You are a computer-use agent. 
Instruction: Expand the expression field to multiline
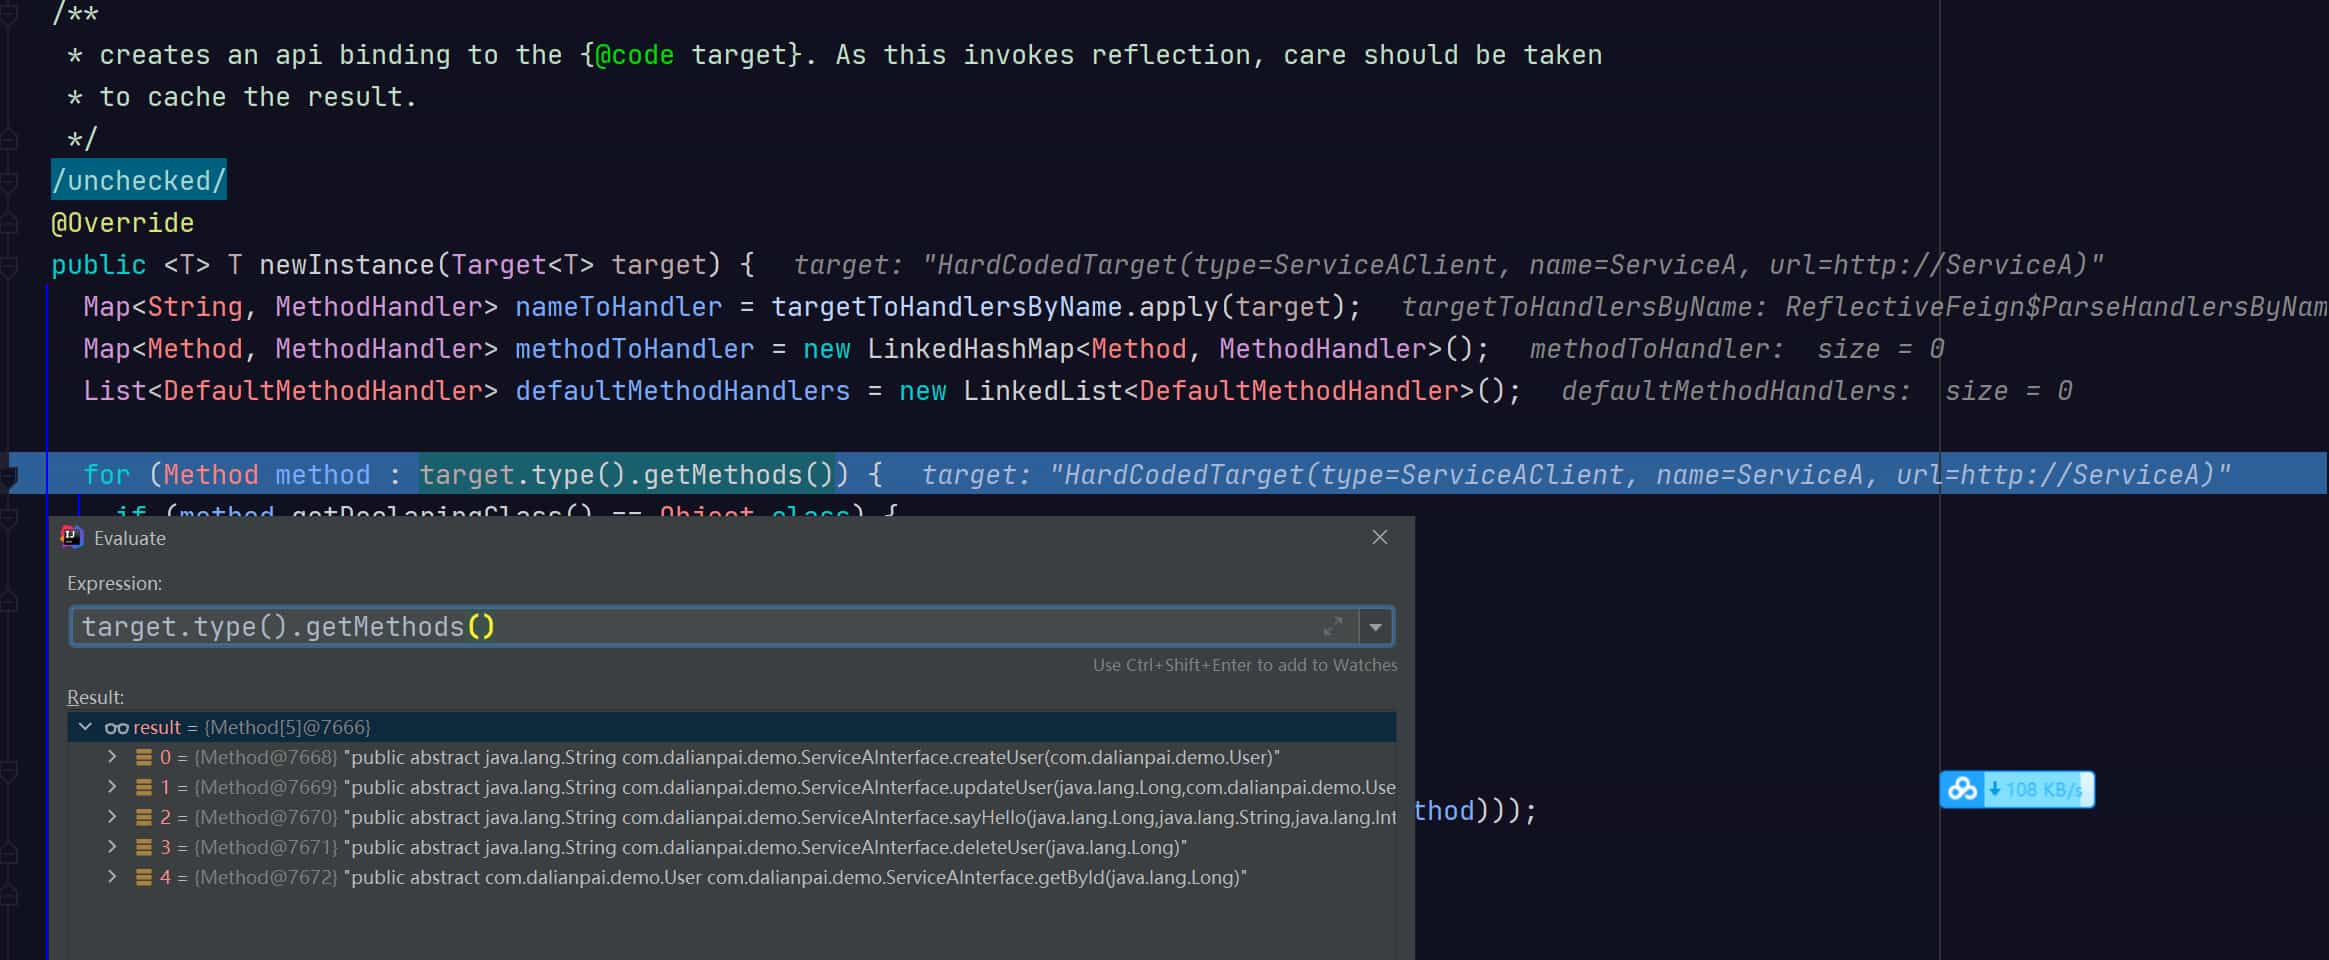[x=1333, y=627]
